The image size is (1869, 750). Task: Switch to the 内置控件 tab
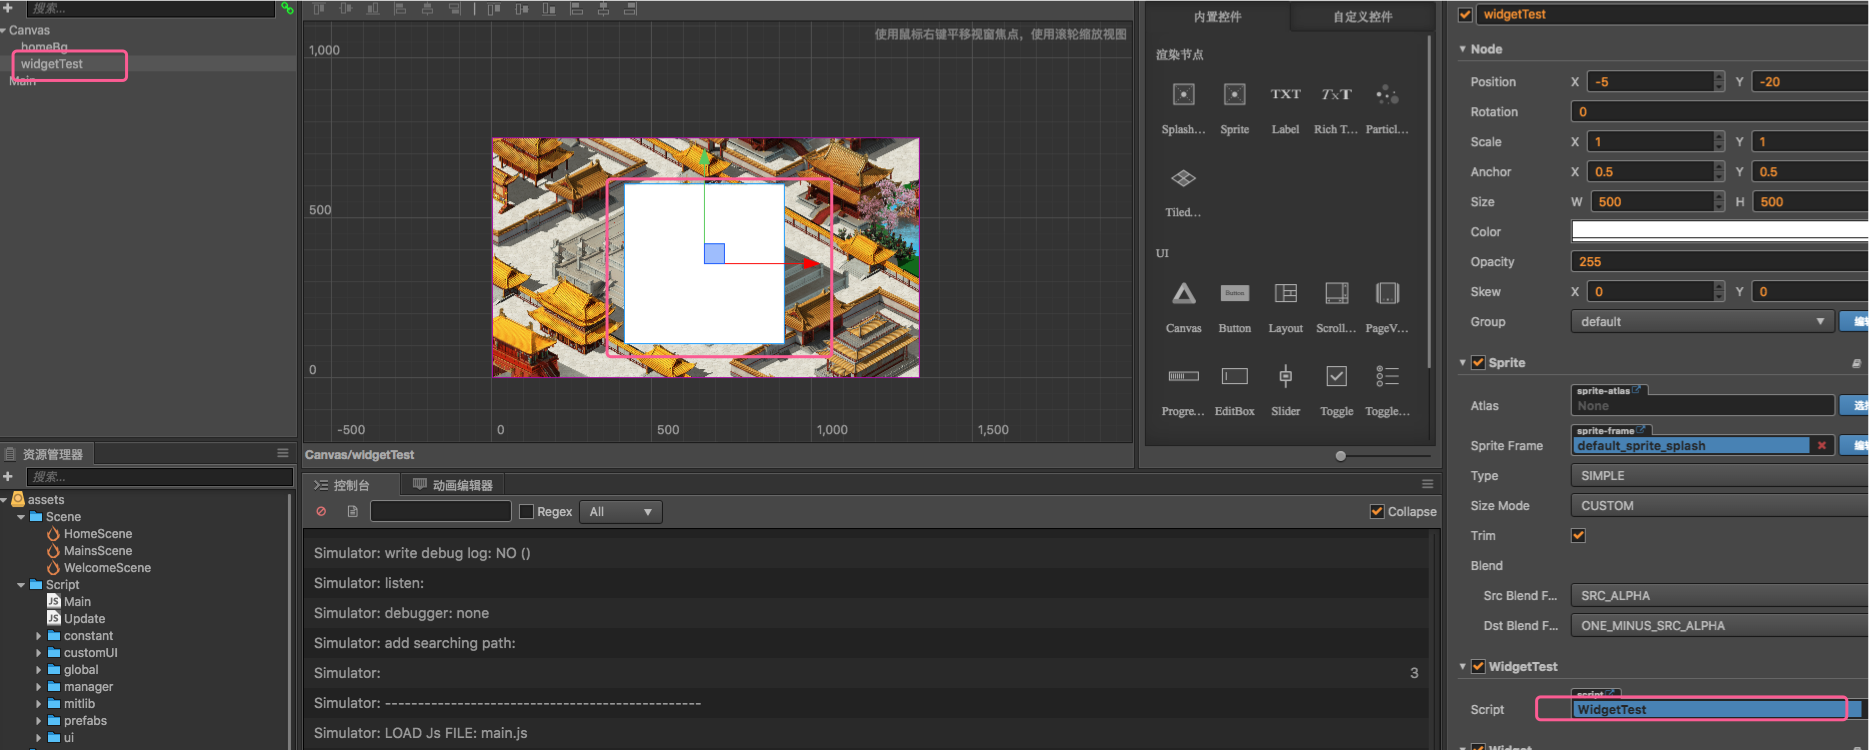point(1217,17)
